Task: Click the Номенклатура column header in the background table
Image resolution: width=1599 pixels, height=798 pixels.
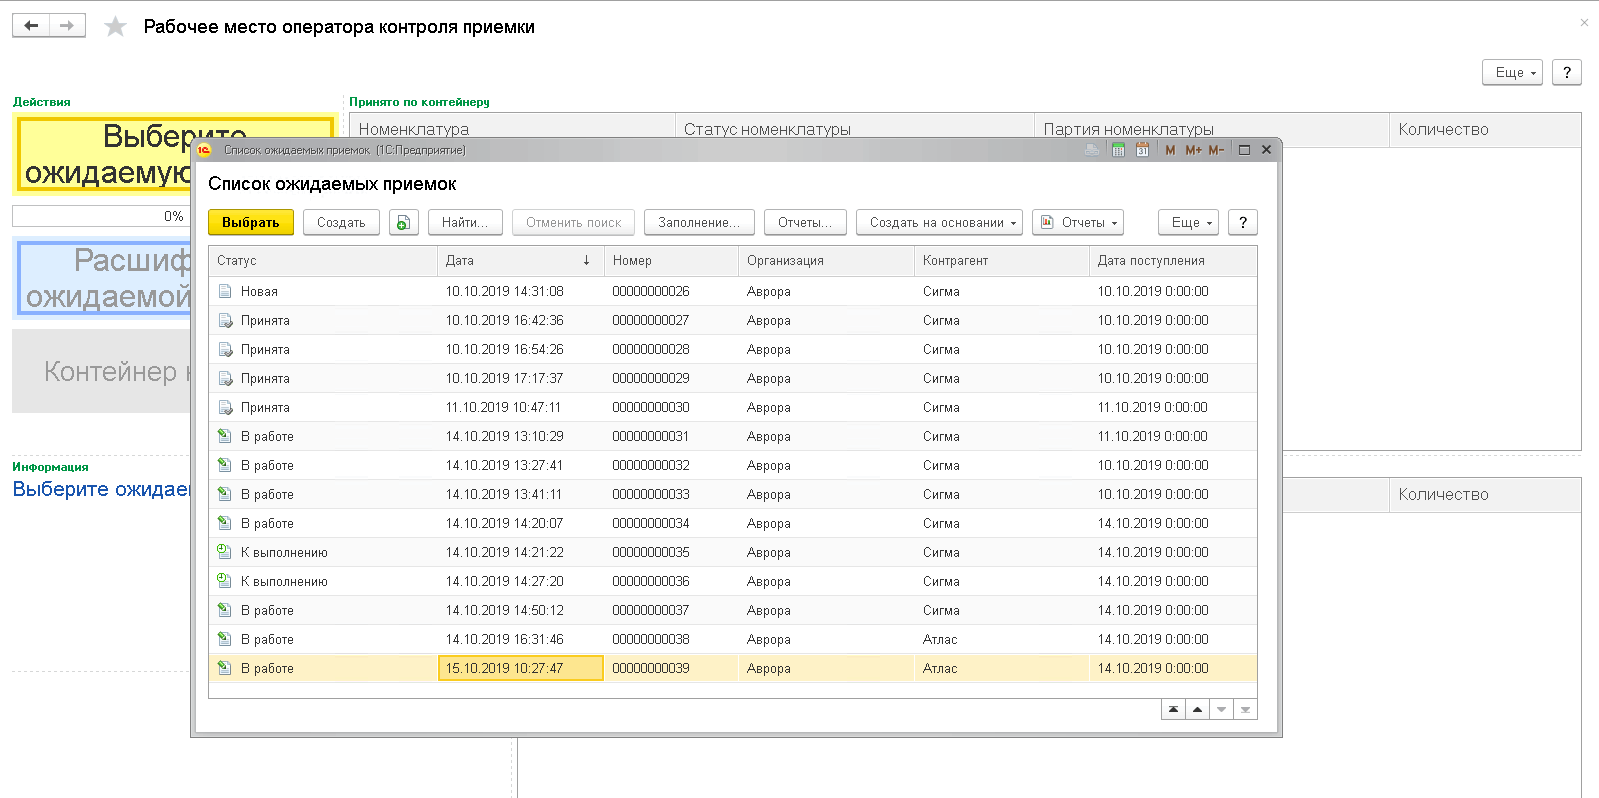Action: (x=512, y=129)
